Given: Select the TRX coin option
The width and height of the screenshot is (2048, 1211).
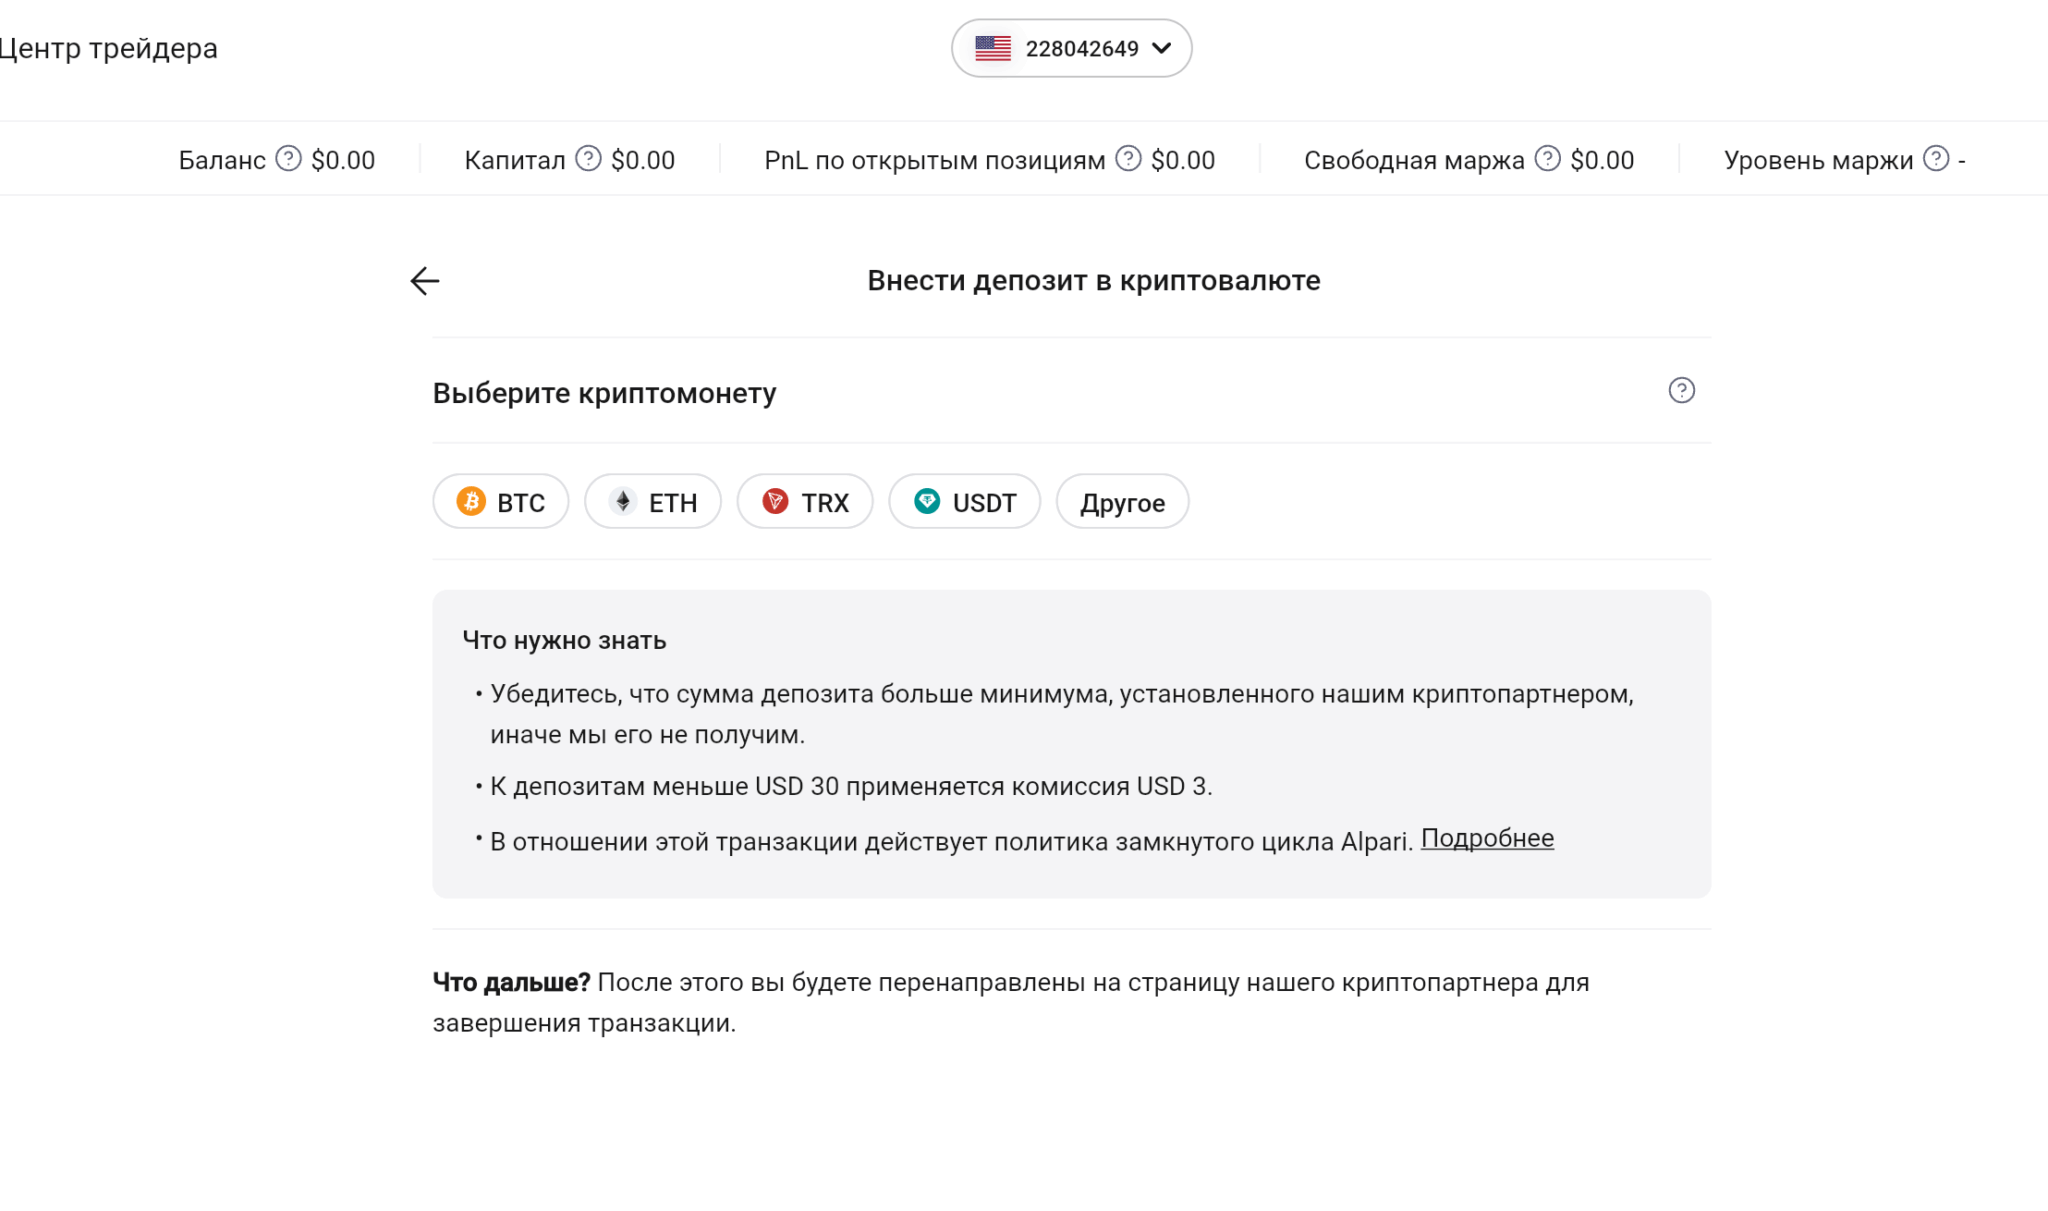Looking at the screenshot, I should 805,502.
